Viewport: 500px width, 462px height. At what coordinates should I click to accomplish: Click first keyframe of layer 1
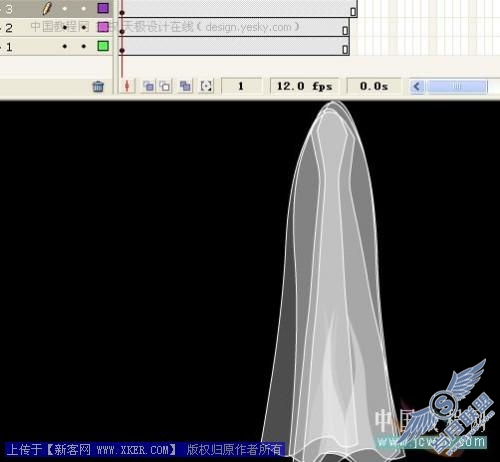tap(122, 50)
